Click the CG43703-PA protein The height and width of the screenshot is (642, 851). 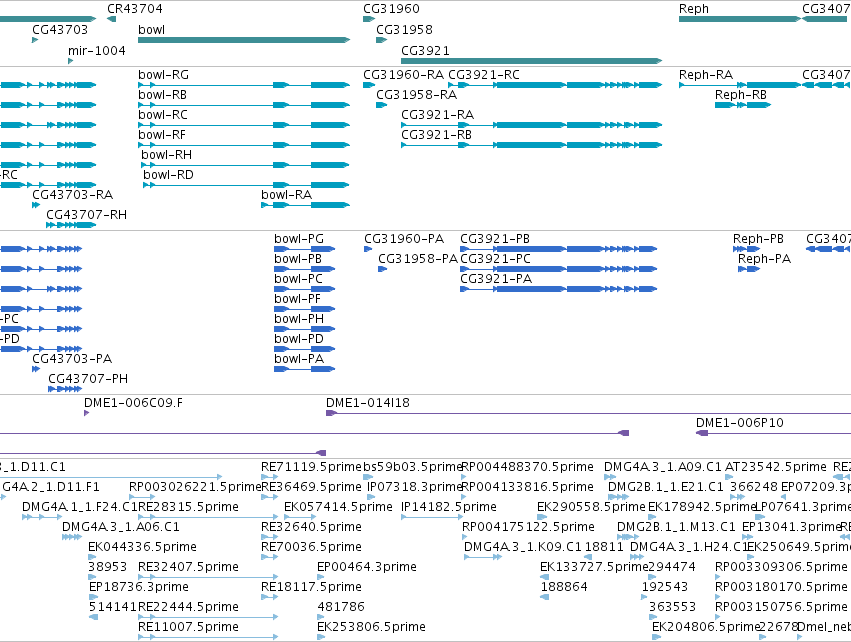pos(36,369)
